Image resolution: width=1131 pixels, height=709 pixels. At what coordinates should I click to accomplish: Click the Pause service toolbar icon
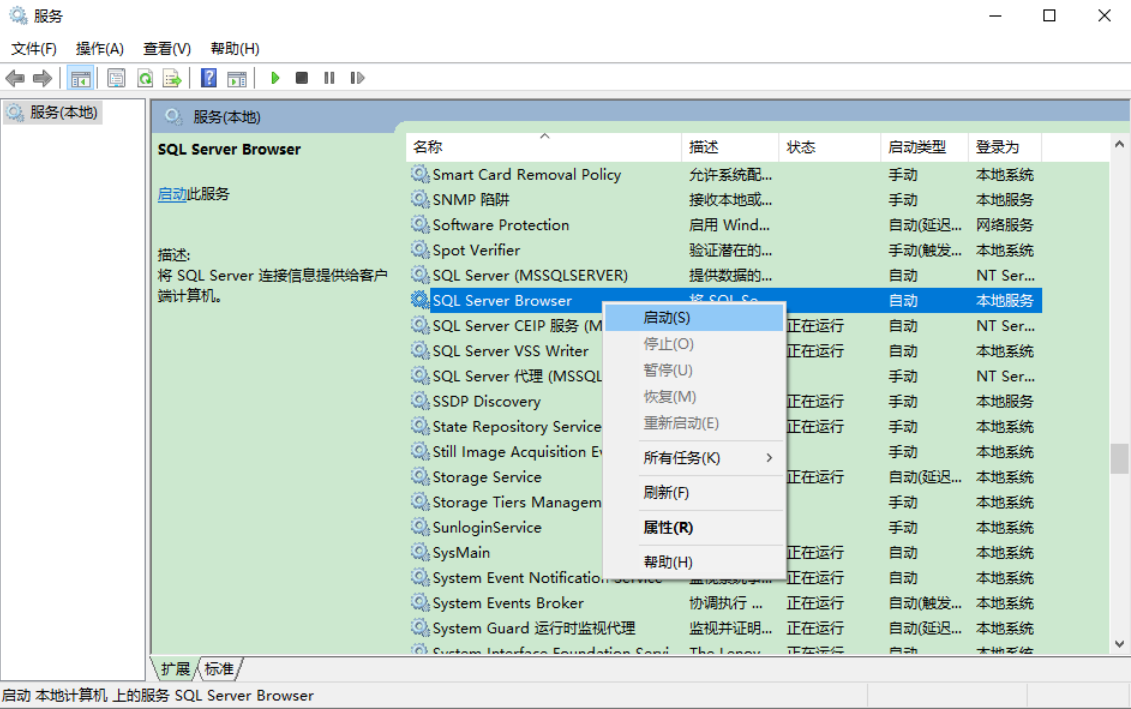click(x=329, y=78)
